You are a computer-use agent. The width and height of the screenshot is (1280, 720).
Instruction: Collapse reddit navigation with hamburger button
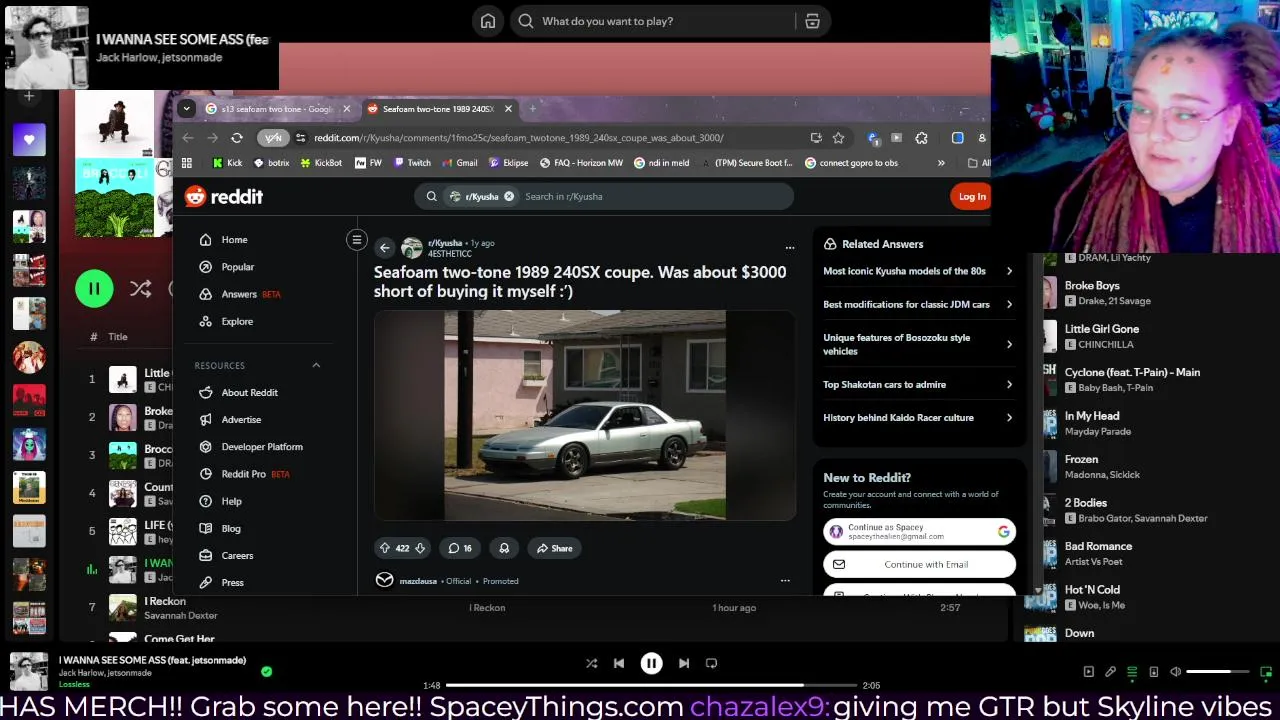point(357,240)
